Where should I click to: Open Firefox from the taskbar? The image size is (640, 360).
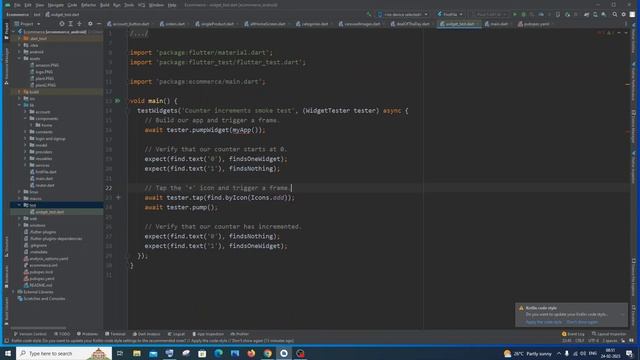coord(251,353)
